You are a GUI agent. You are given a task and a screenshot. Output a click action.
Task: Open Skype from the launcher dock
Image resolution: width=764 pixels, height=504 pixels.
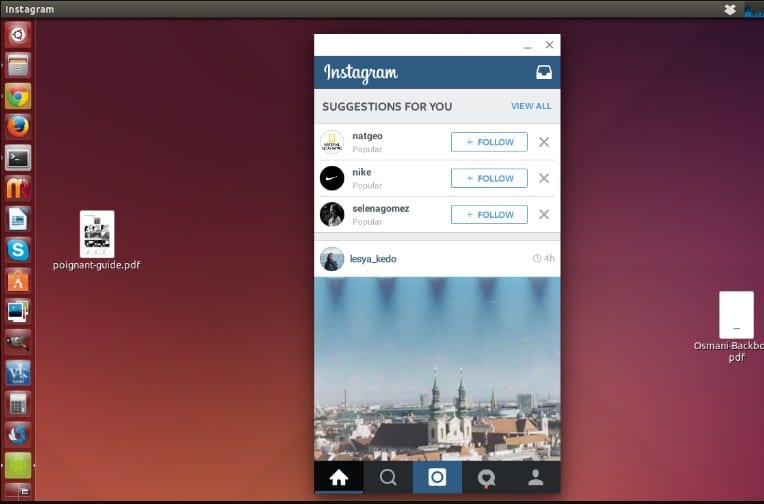point(18,250)
